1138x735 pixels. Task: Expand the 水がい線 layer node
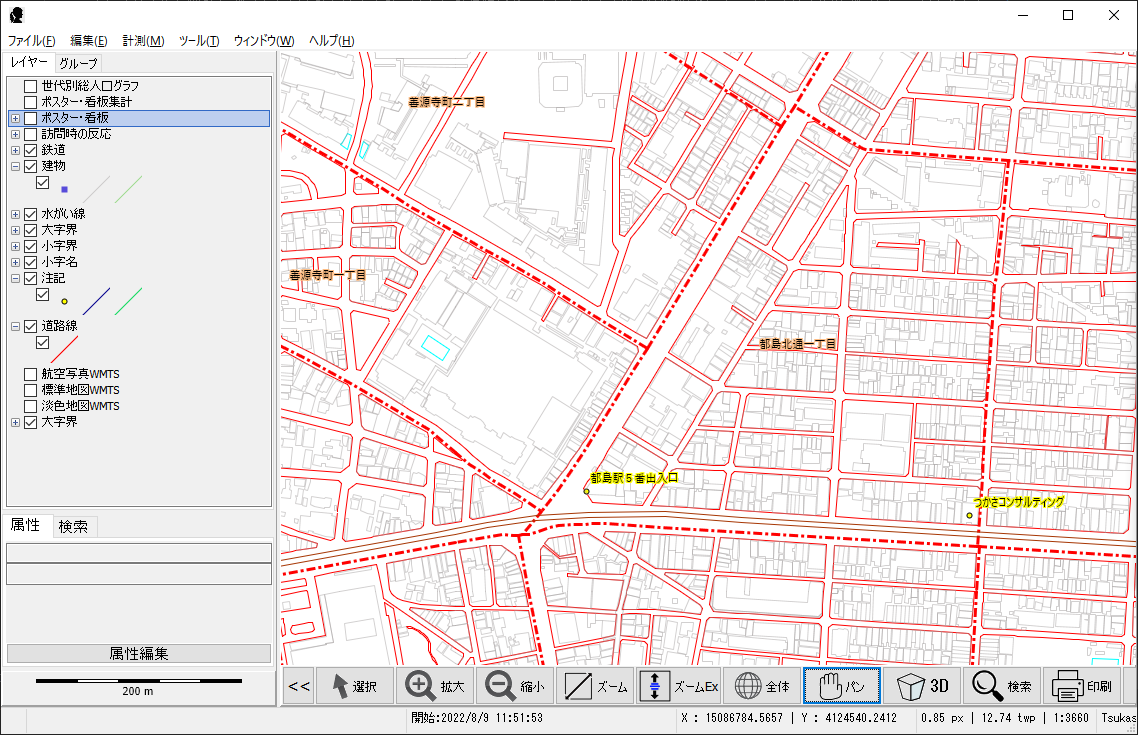(16, 214)
